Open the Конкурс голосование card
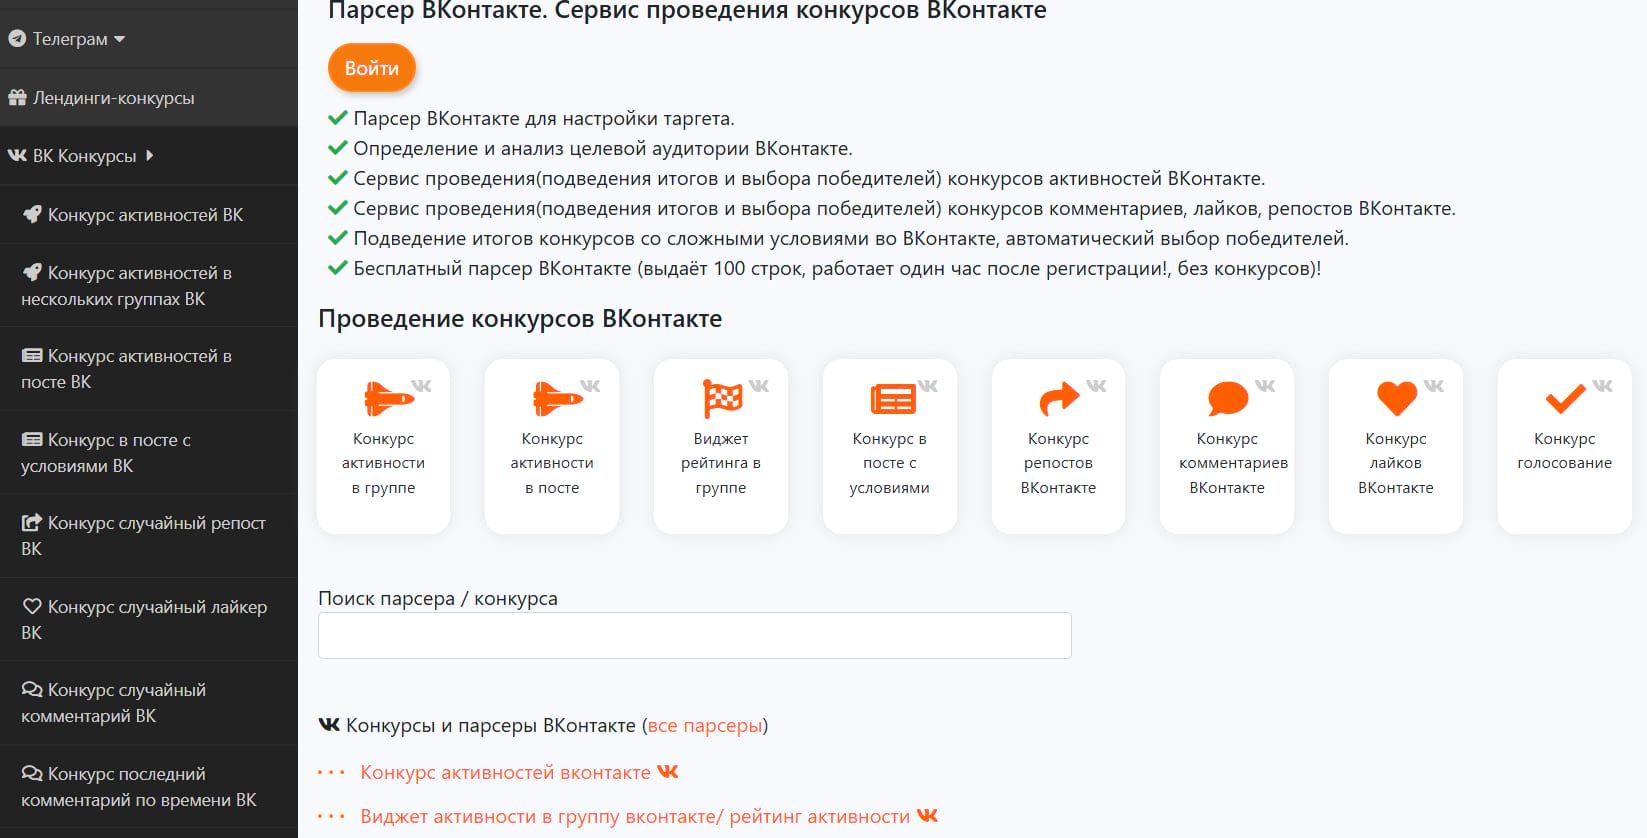1647x838 pixels. click(x=1565, y=446)
